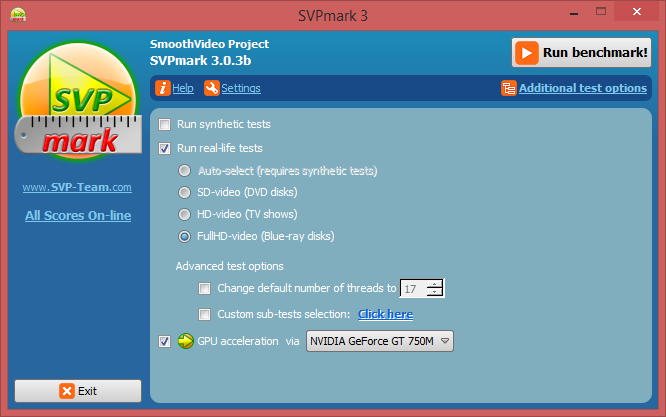
Task: Click the orange play icon on Run benchmark
Action: pos(527,53)
